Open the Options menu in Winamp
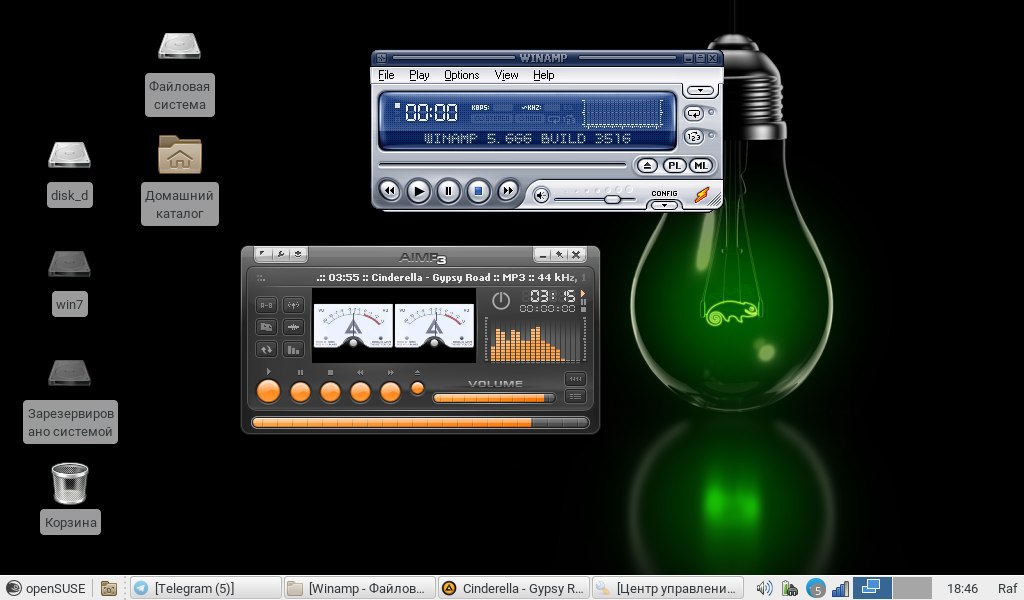 462,75
